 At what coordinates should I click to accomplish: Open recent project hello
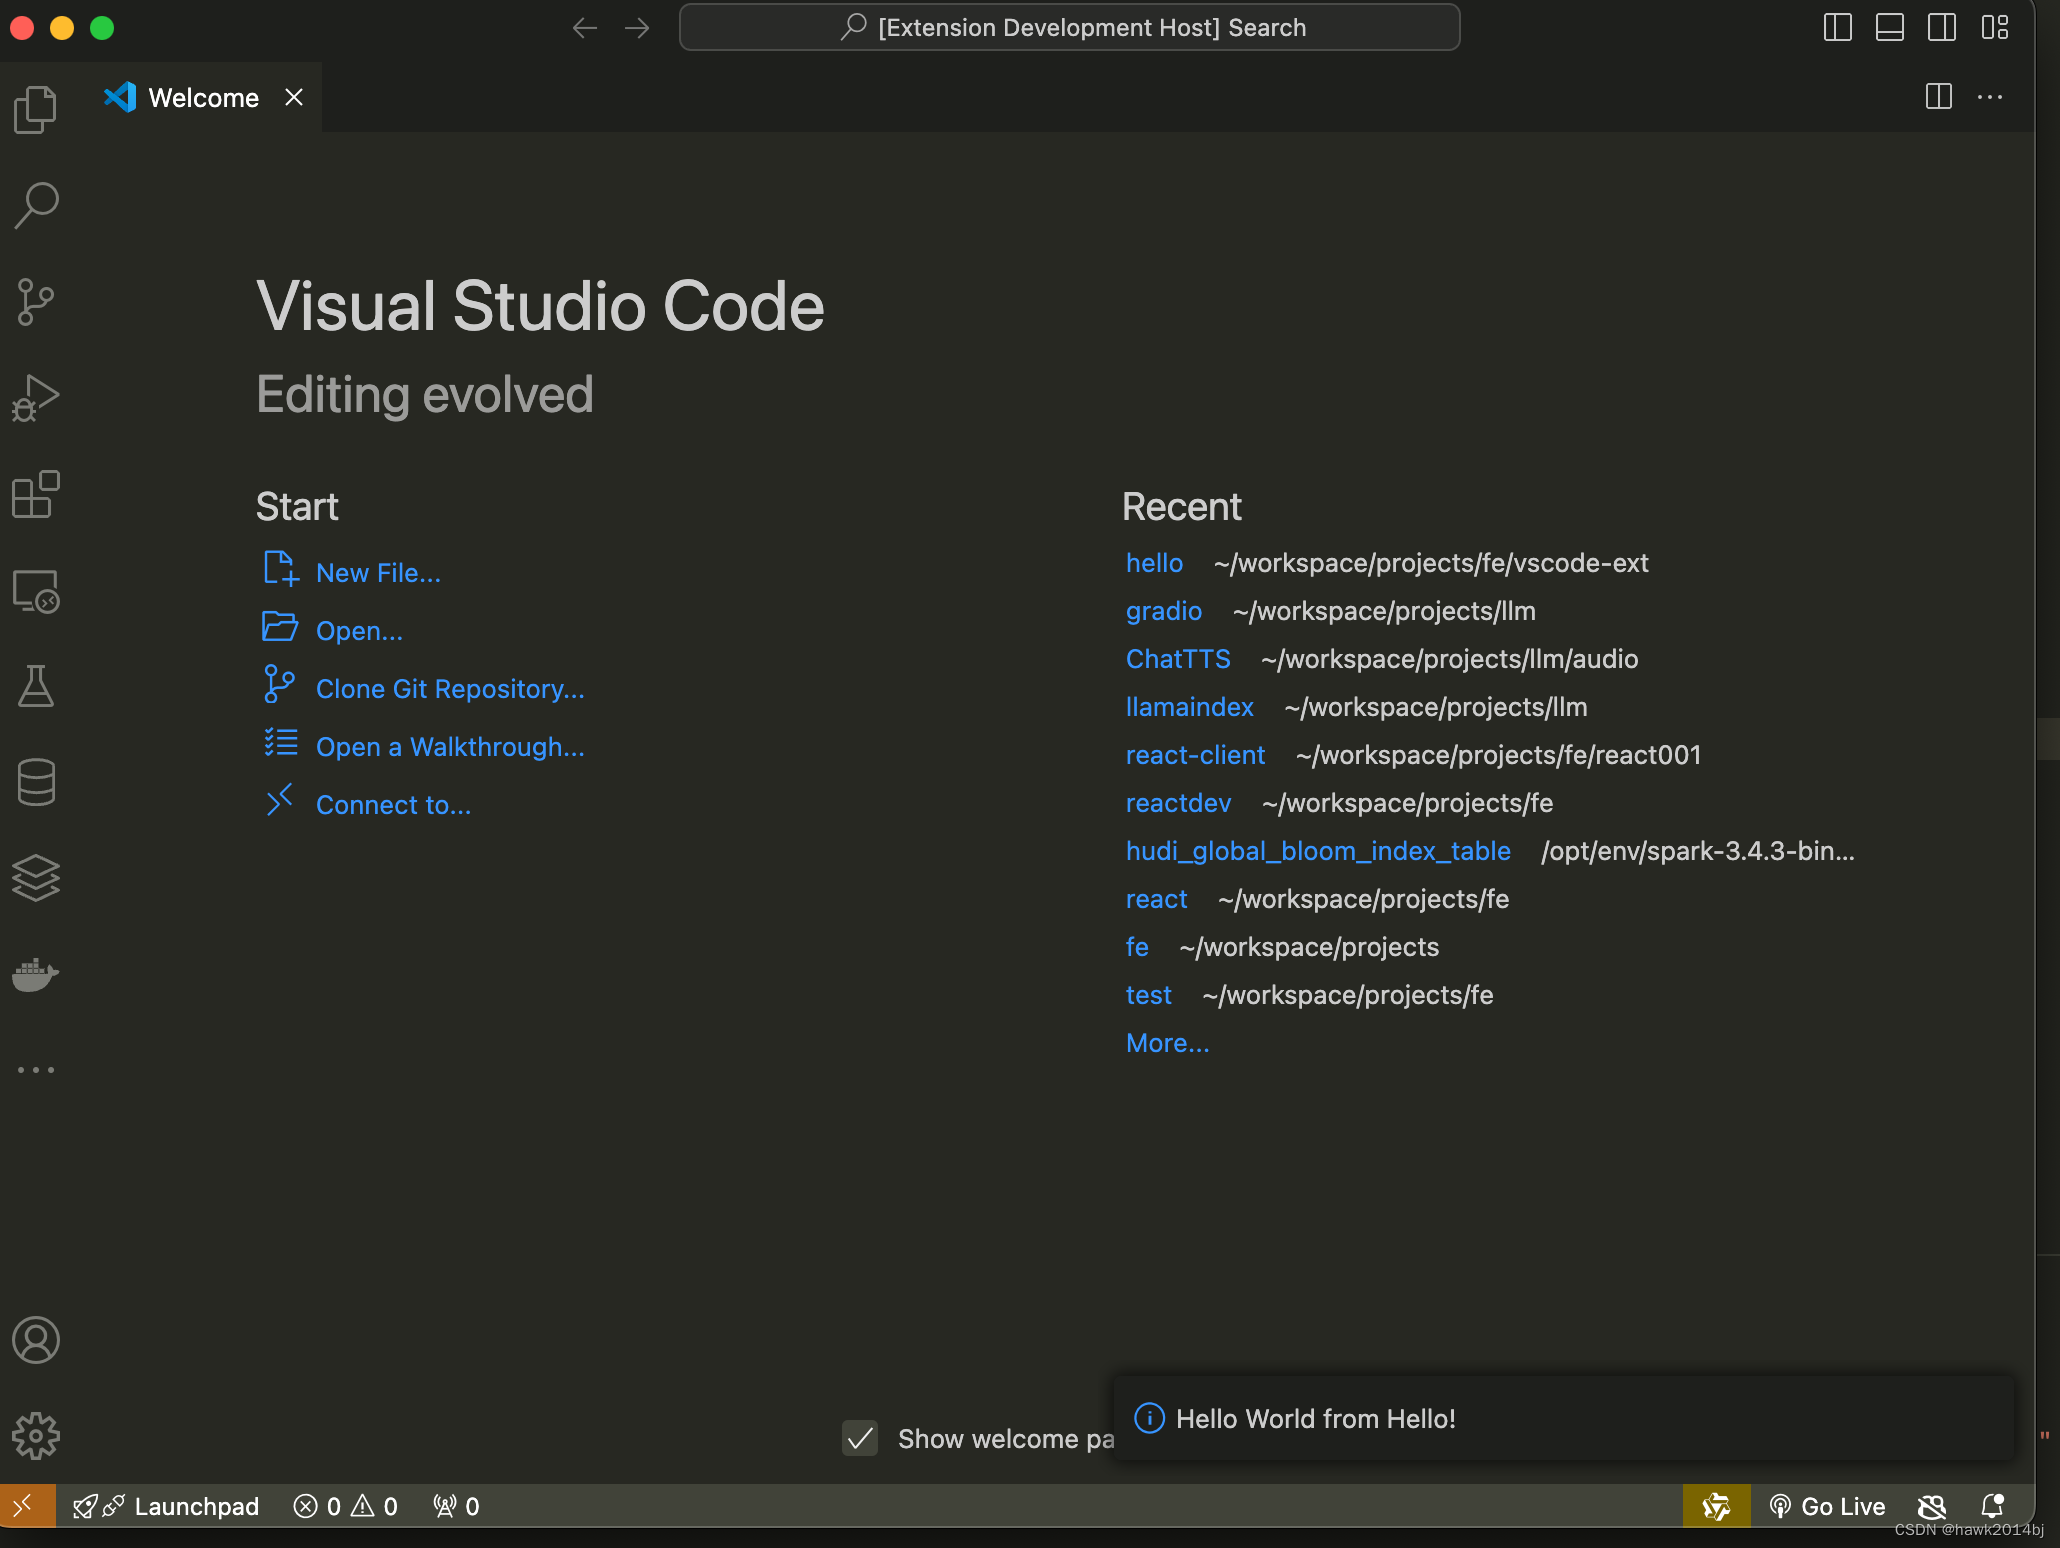point(1154,563)
